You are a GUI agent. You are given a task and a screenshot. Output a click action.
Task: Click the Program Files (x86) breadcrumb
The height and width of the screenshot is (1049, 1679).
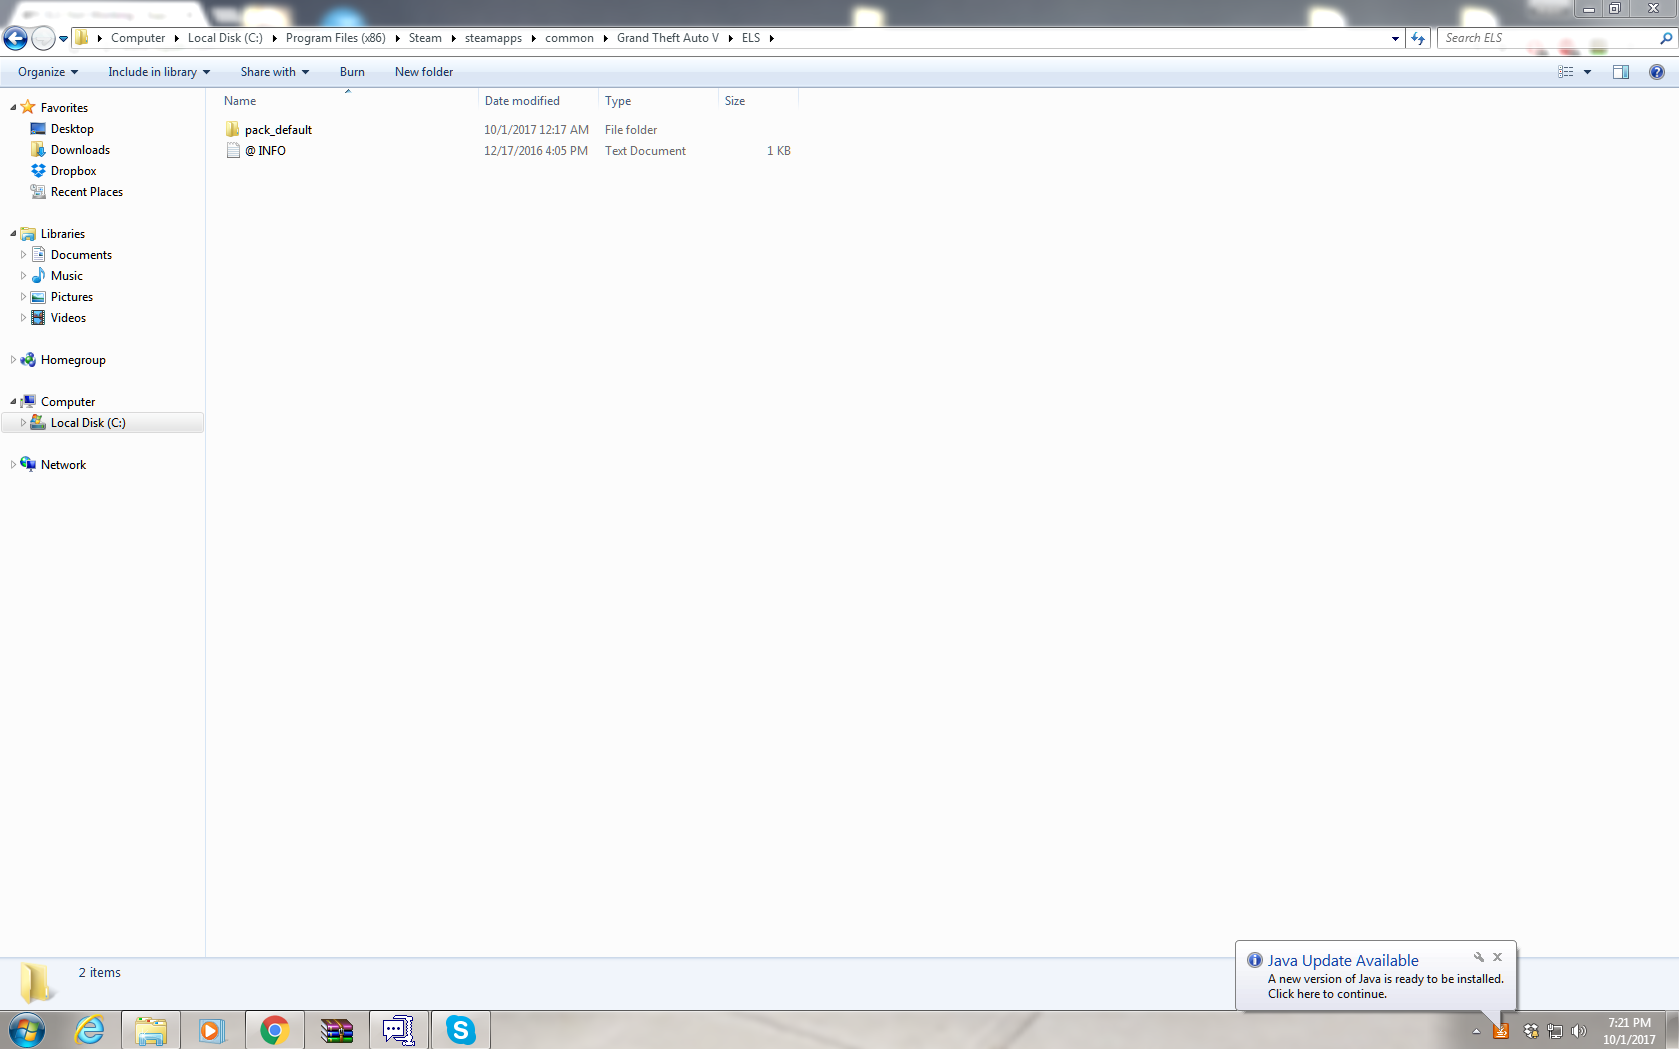pyautogui.click(x=335, y=38)
